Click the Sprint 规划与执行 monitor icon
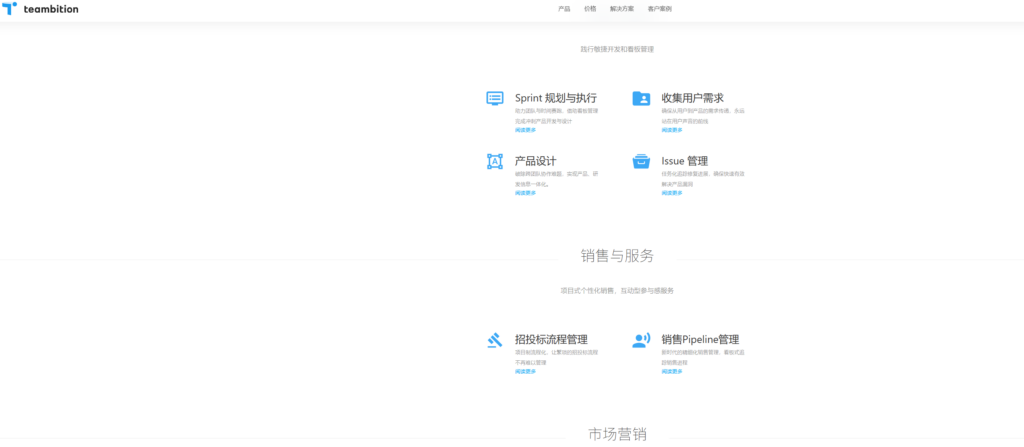This screenshot has width=1024, height=447. (x=494, y=98)
